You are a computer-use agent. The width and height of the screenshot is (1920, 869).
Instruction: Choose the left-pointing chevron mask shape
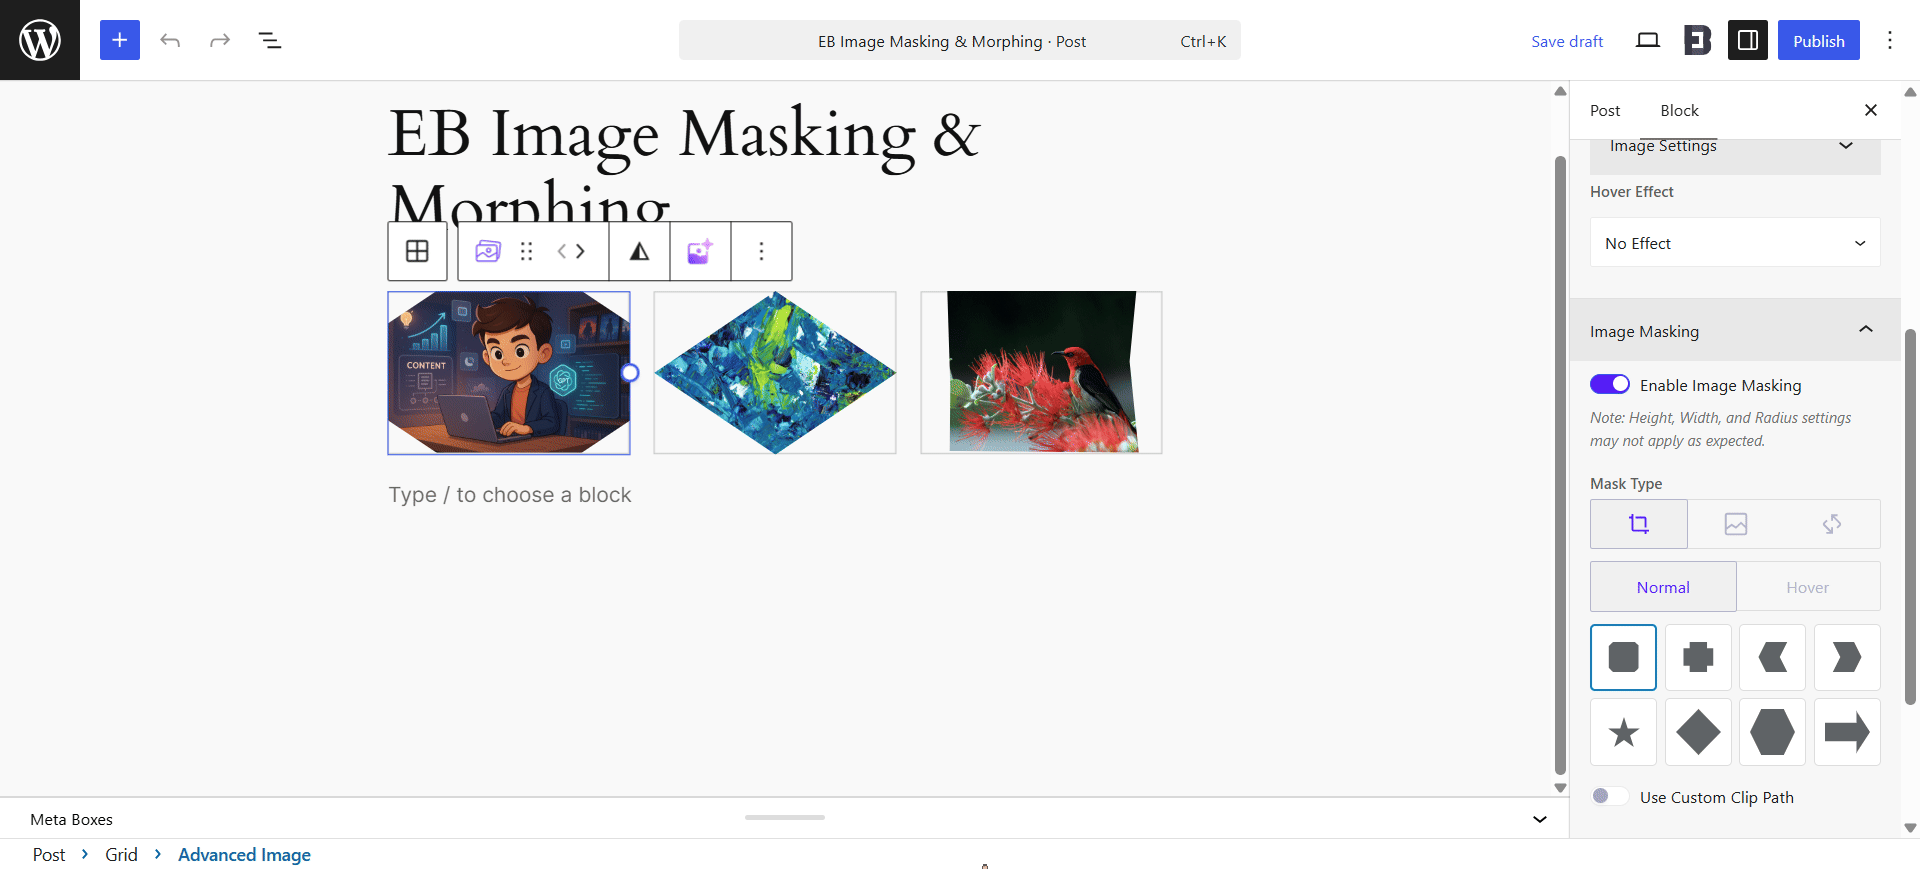[x=1773, y=657]
